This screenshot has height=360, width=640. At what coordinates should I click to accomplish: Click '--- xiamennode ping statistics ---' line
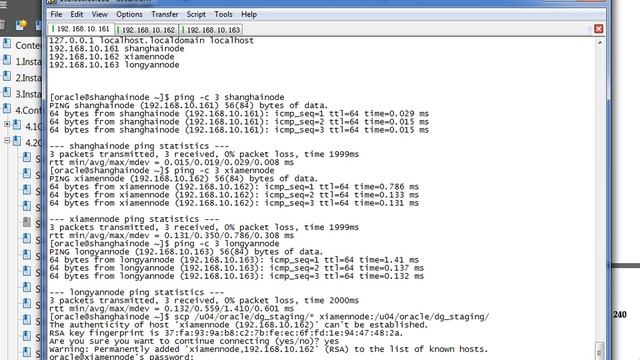(134, 219)
